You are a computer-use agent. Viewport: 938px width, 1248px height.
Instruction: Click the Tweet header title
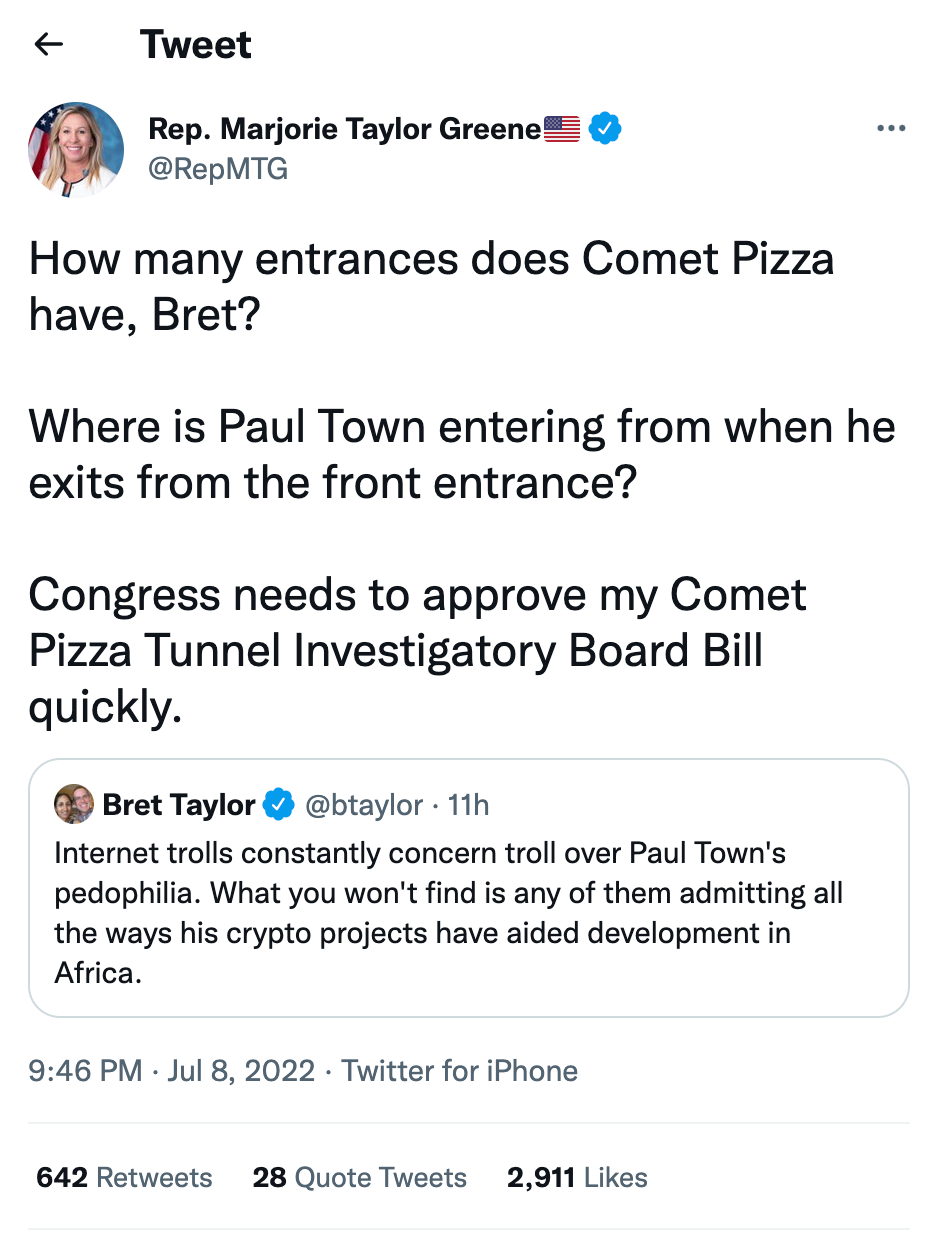pyautogui.click(x=196, y=45)
